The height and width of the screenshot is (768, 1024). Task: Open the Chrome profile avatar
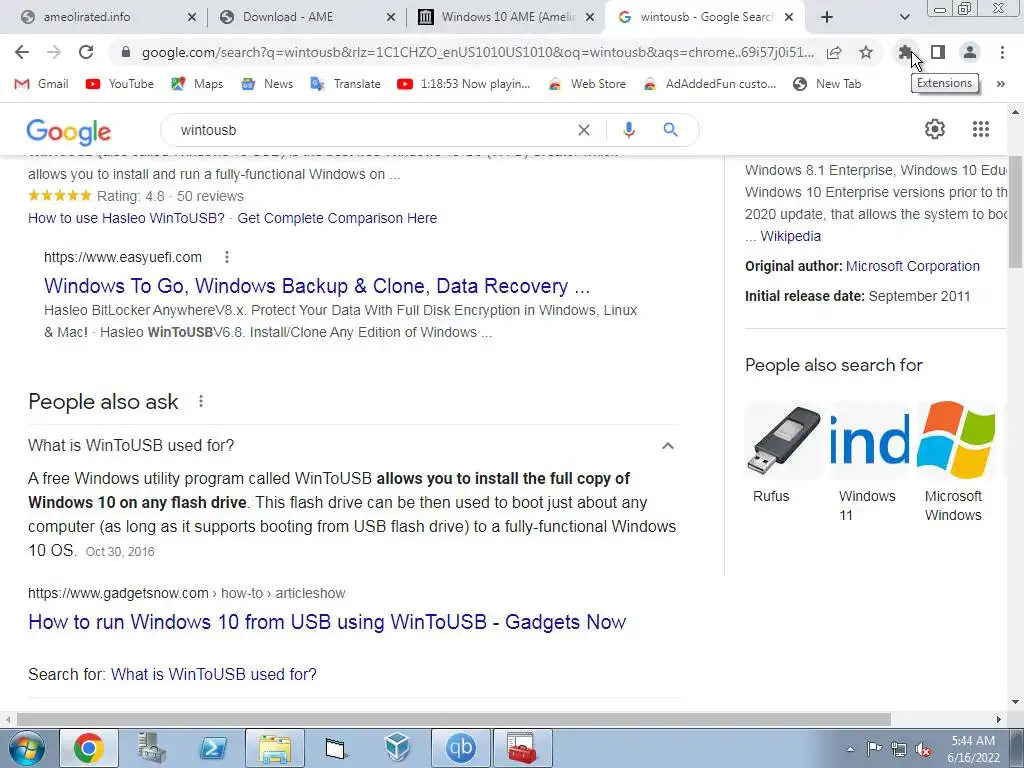(x=970, y=52)
